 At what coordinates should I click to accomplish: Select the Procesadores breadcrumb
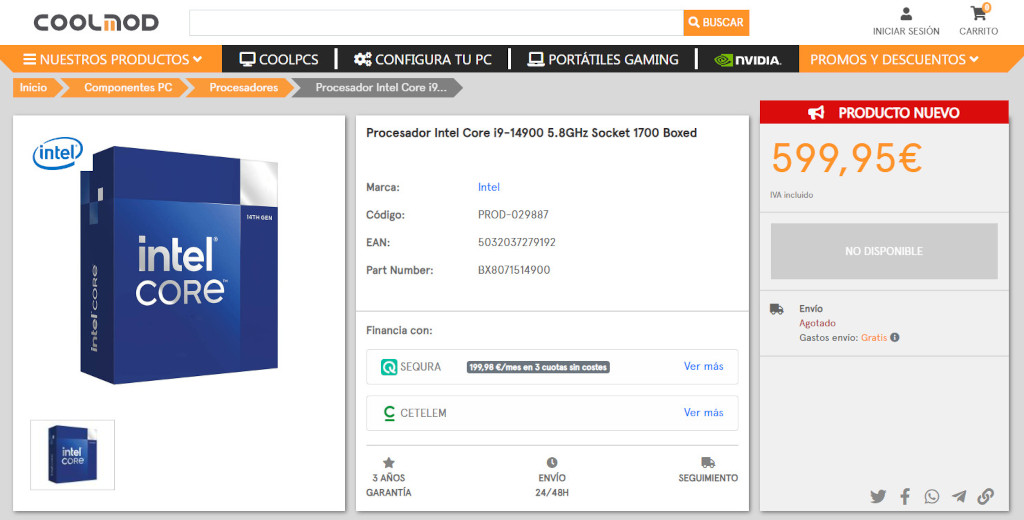tap(243, 88)
